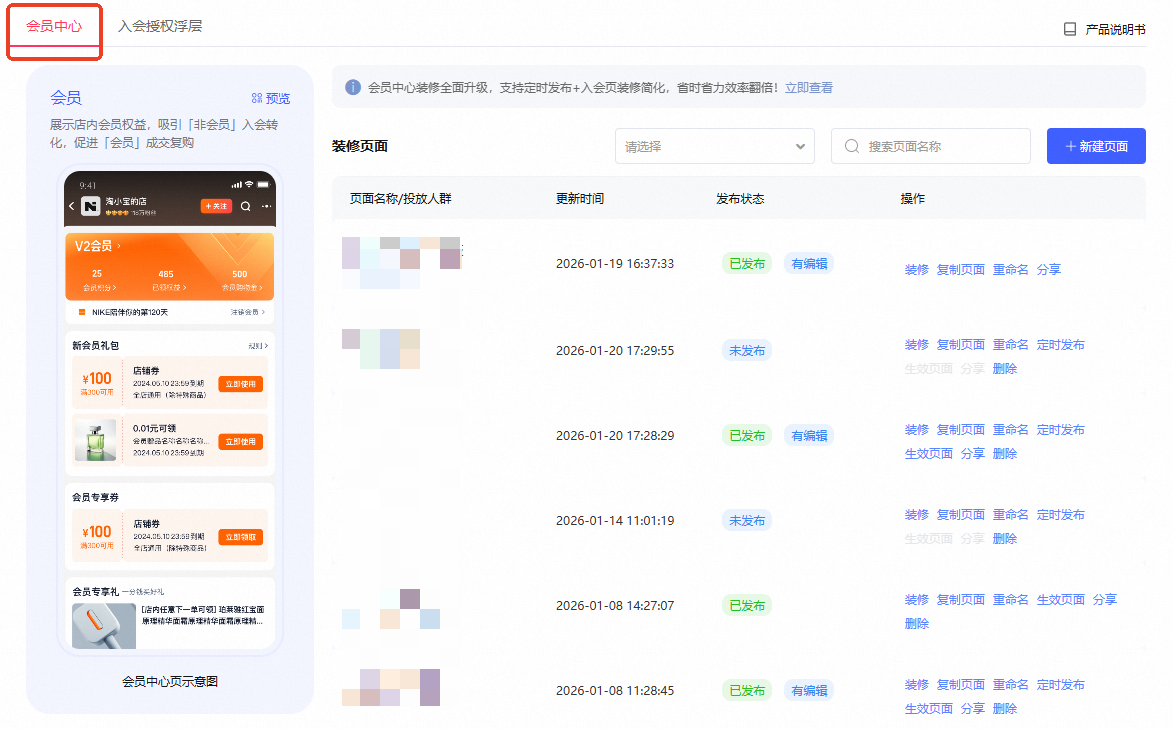The height and width of the screenshot is (729, 1172).
Task: Click the V2会员 card title
Action: 93,246
